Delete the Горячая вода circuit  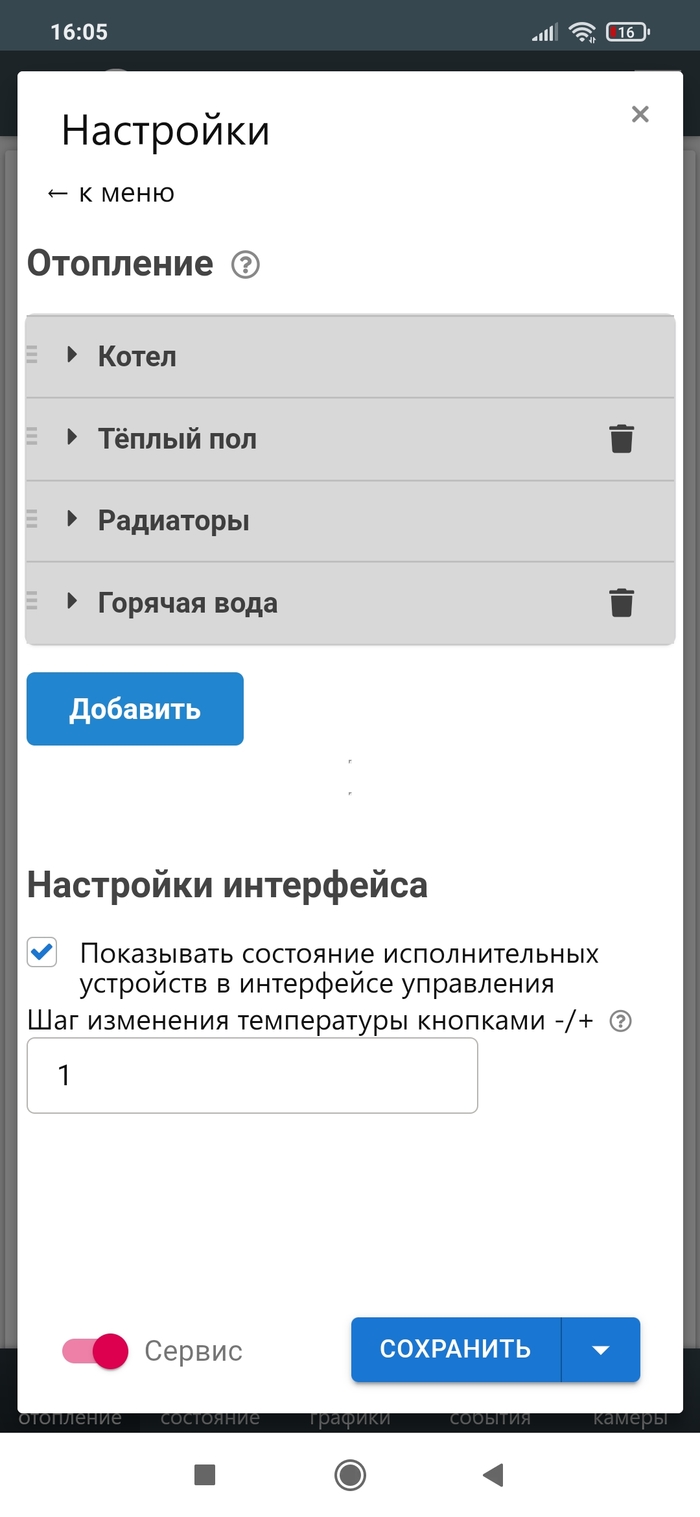pos(621,603)
